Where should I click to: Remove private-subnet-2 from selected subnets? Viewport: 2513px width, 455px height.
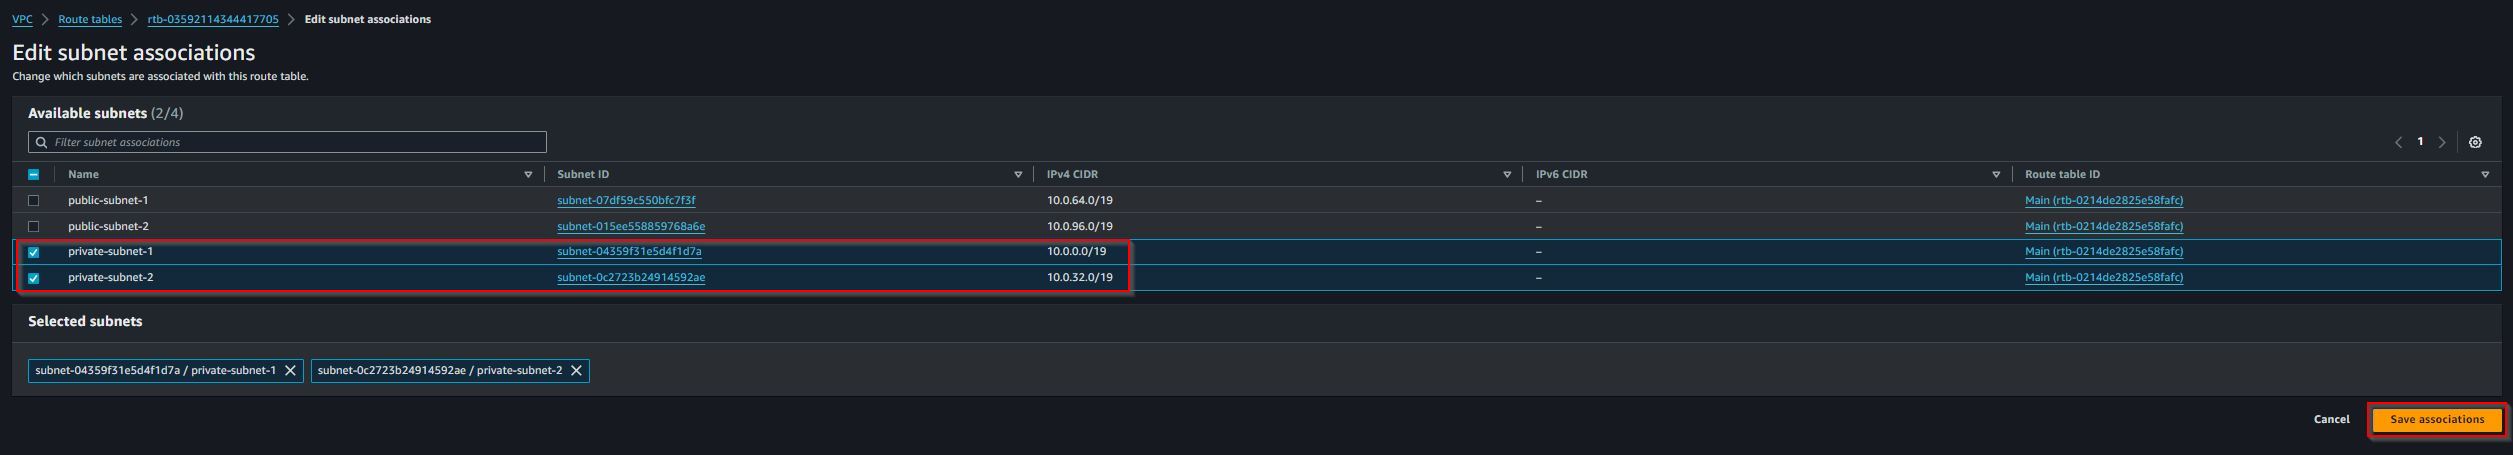click(576, 371)
